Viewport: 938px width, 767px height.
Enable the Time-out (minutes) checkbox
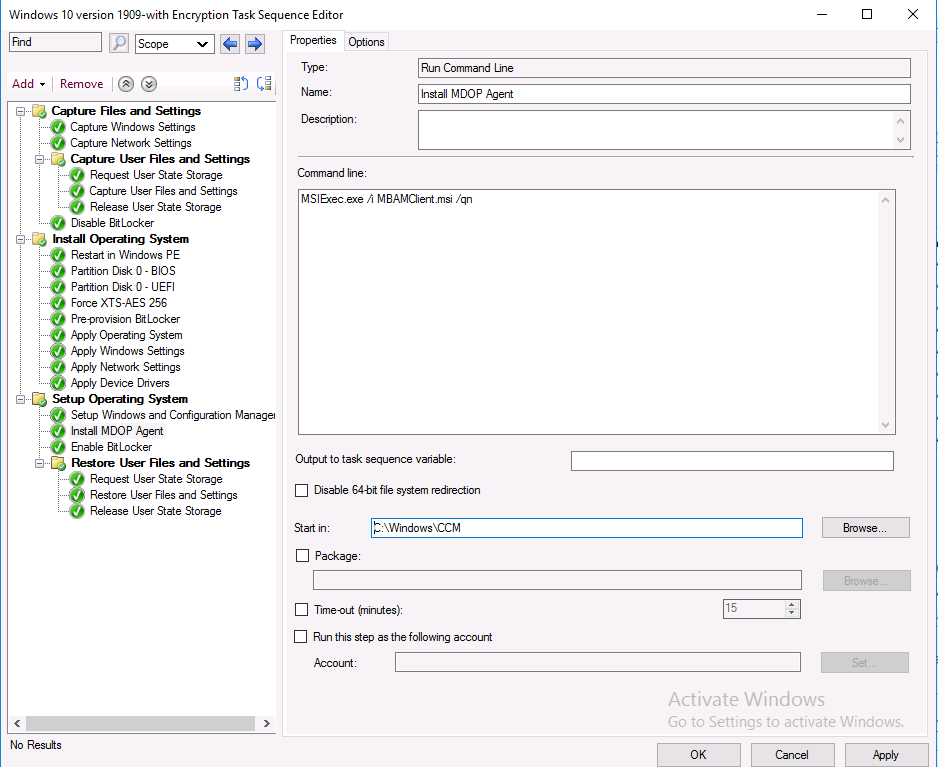click(x=302, y=610)
